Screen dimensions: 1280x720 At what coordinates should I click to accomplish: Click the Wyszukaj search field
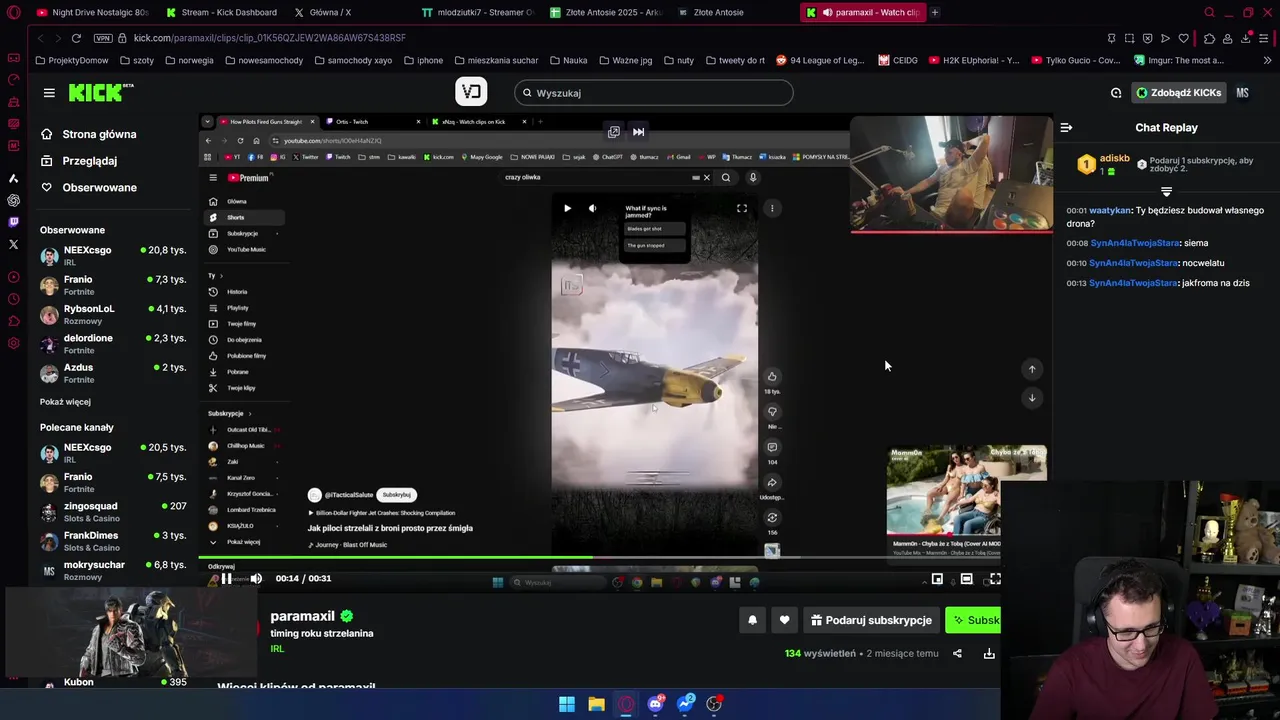click(654, 93)
